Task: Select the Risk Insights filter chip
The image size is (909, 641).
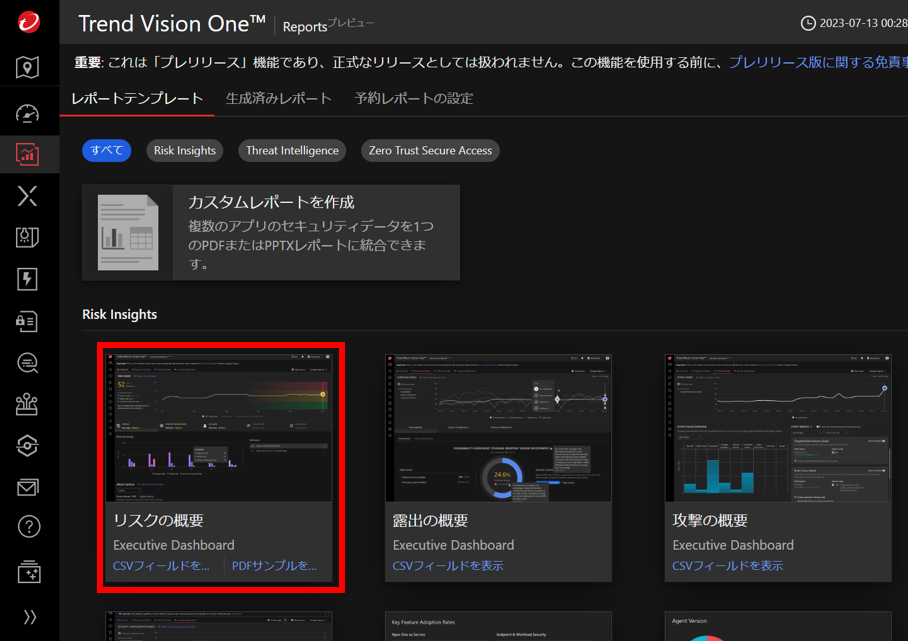Action: 184,151
